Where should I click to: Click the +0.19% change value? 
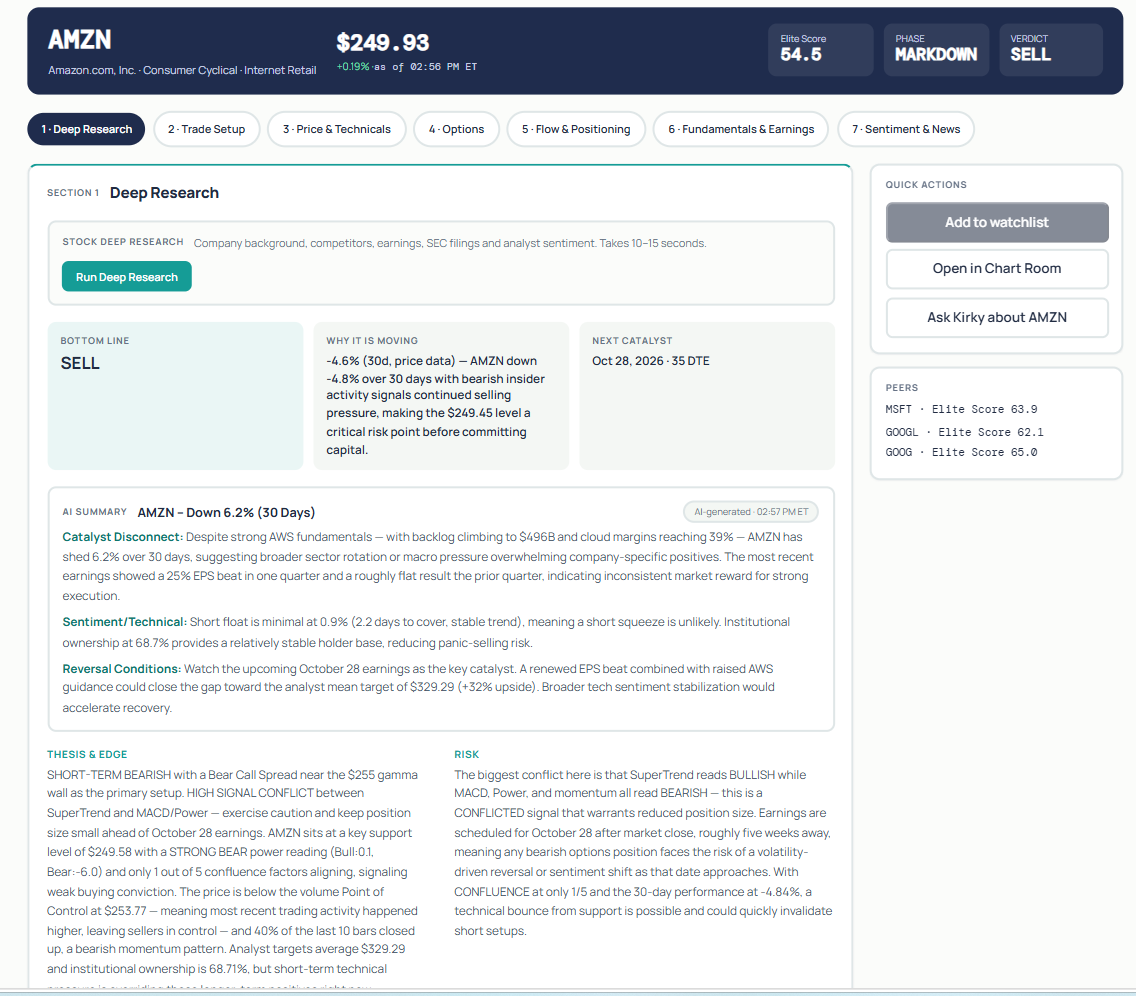(x=353, y=67)
